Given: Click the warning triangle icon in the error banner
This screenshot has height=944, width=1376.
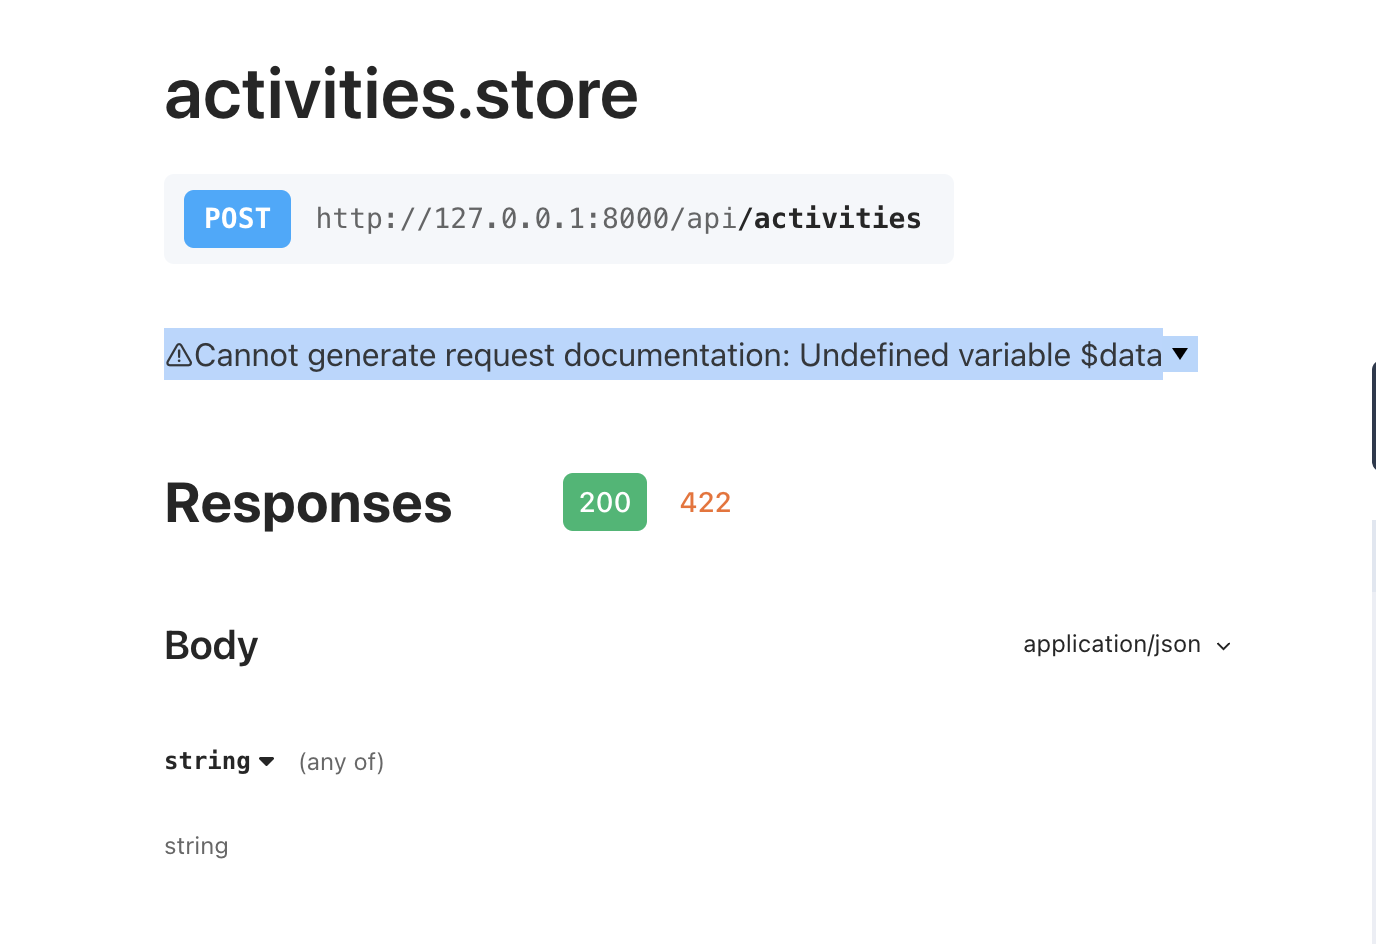Looking at the screenshot, I should pyautogui.click(x=181, y=354).
